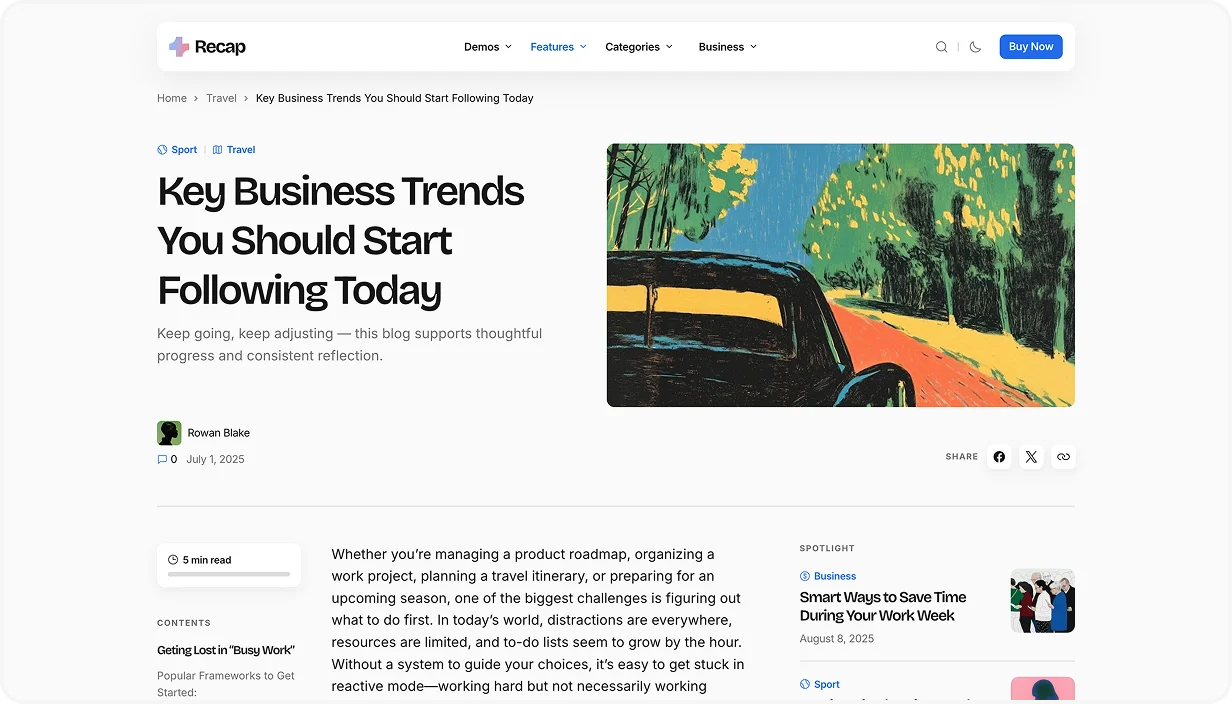Share article on X

tap(1031, 457)
